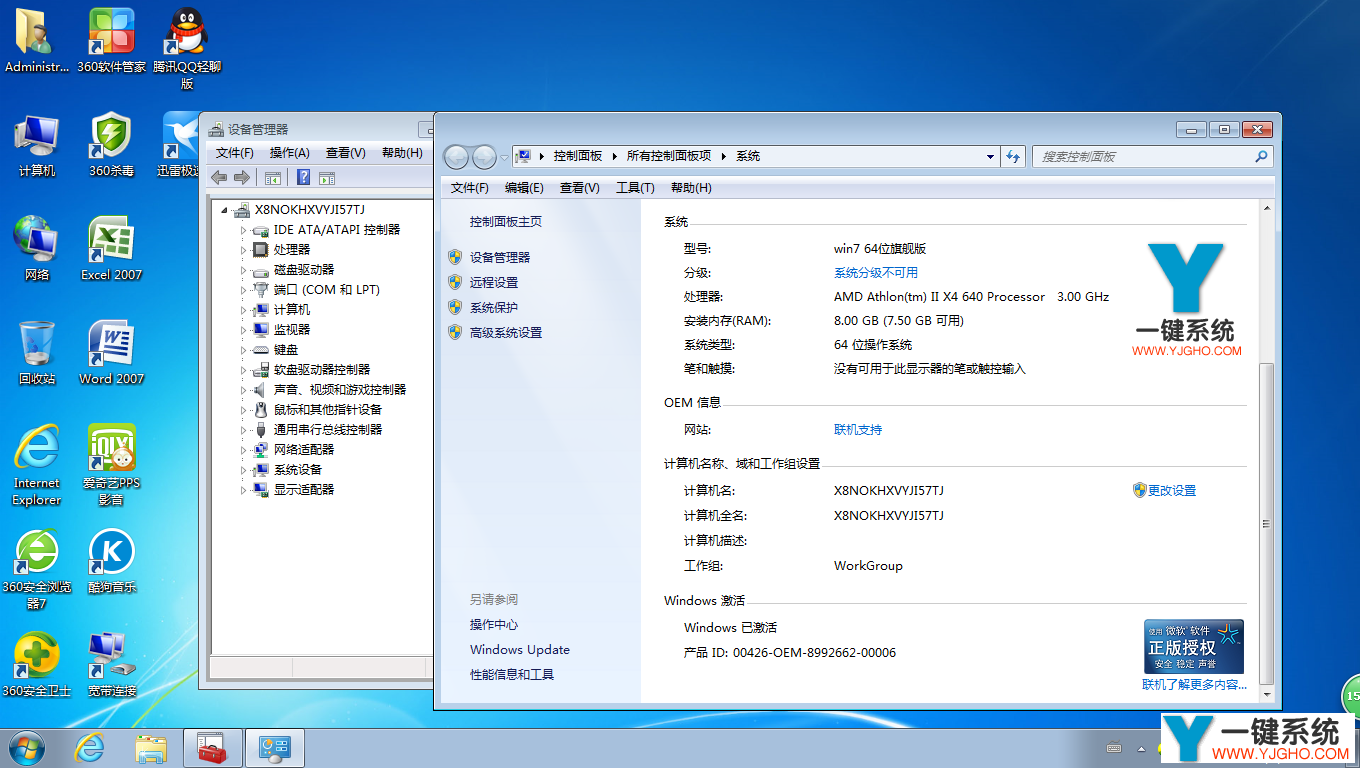Viewport: 1360px width, 768px height.
Task: Select 键盘 tree item
Action: pyautogui.click(x=286, y=350)
